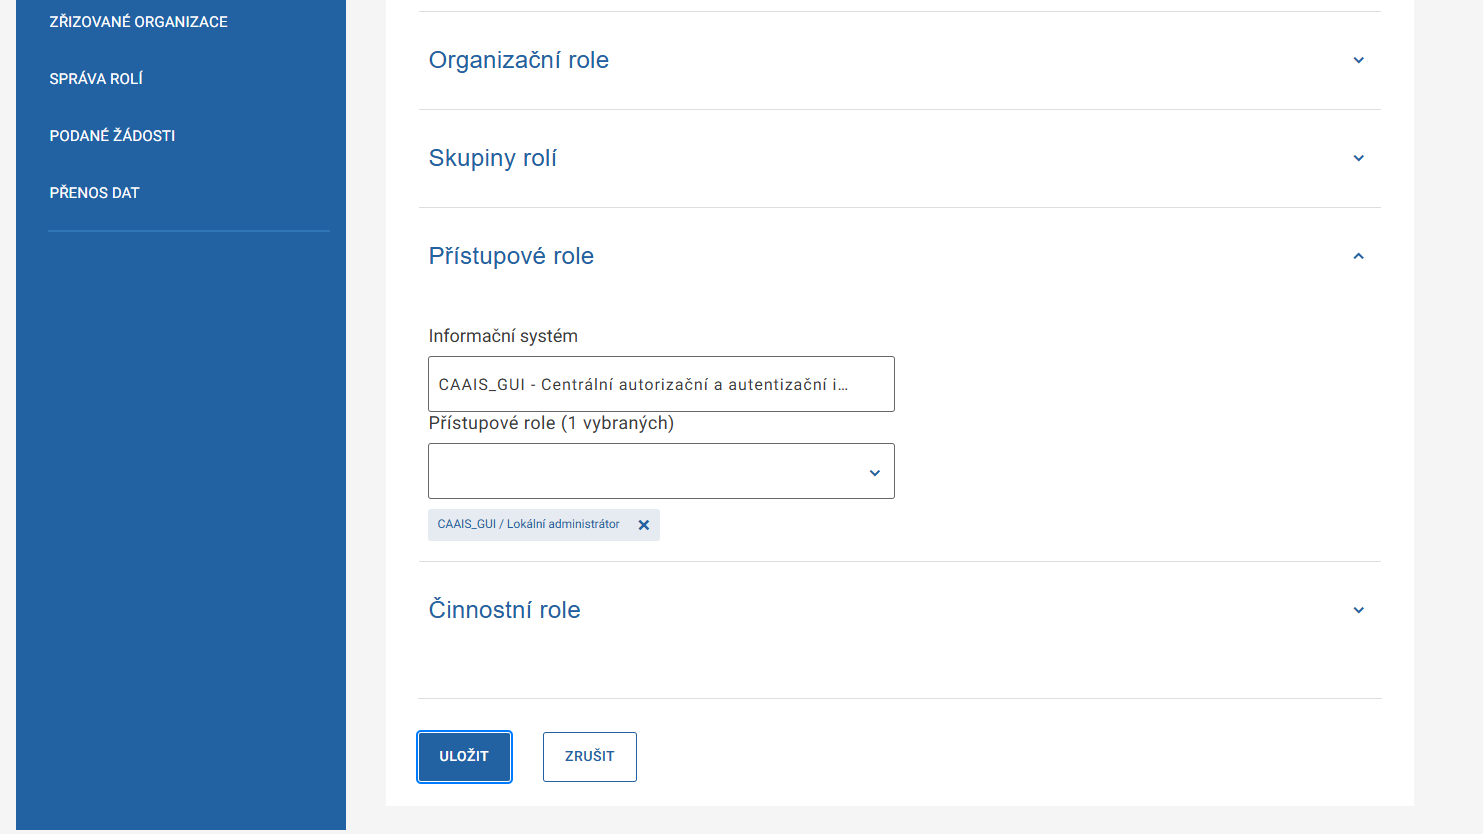Click the Informační systém field

click(661, 384)
